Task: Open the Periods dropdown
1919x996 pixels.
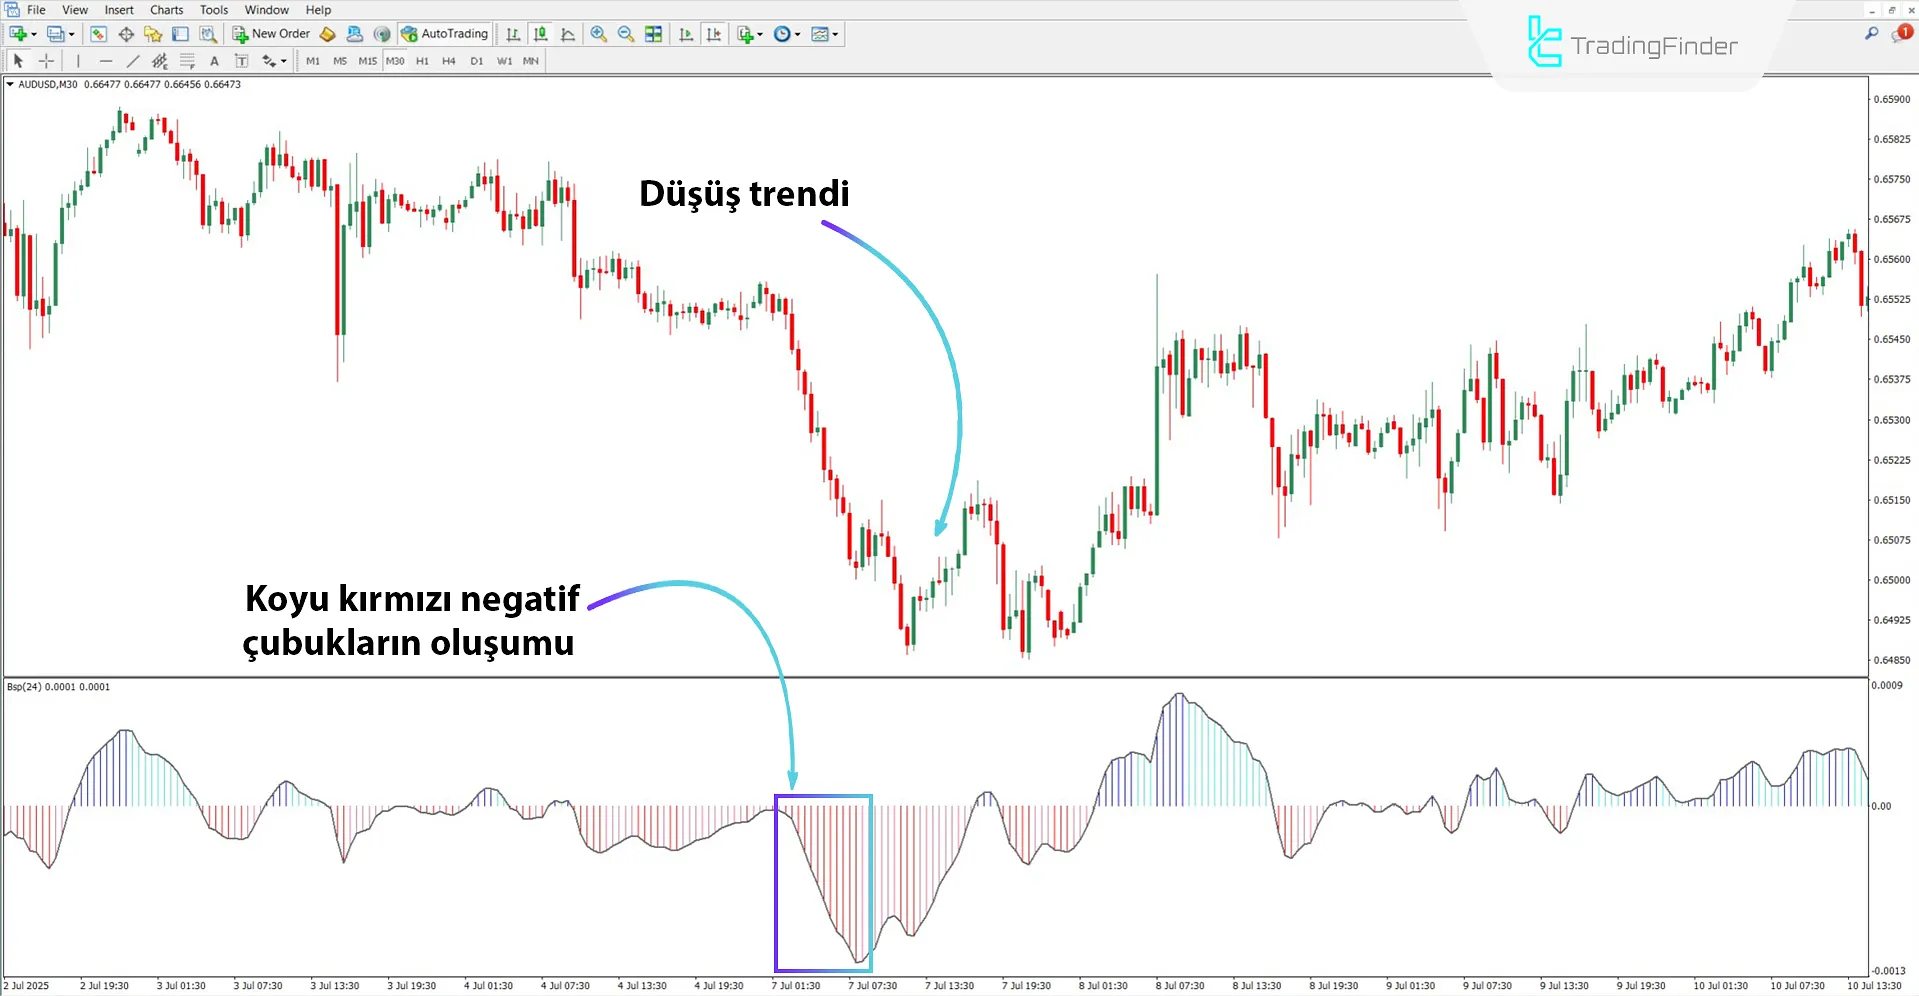Action: tap(786, 33)
